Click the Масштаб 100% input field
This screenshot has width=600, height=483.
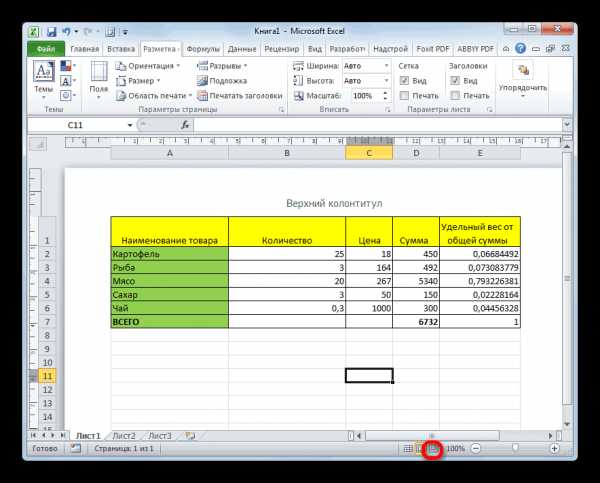click(366, 96)
